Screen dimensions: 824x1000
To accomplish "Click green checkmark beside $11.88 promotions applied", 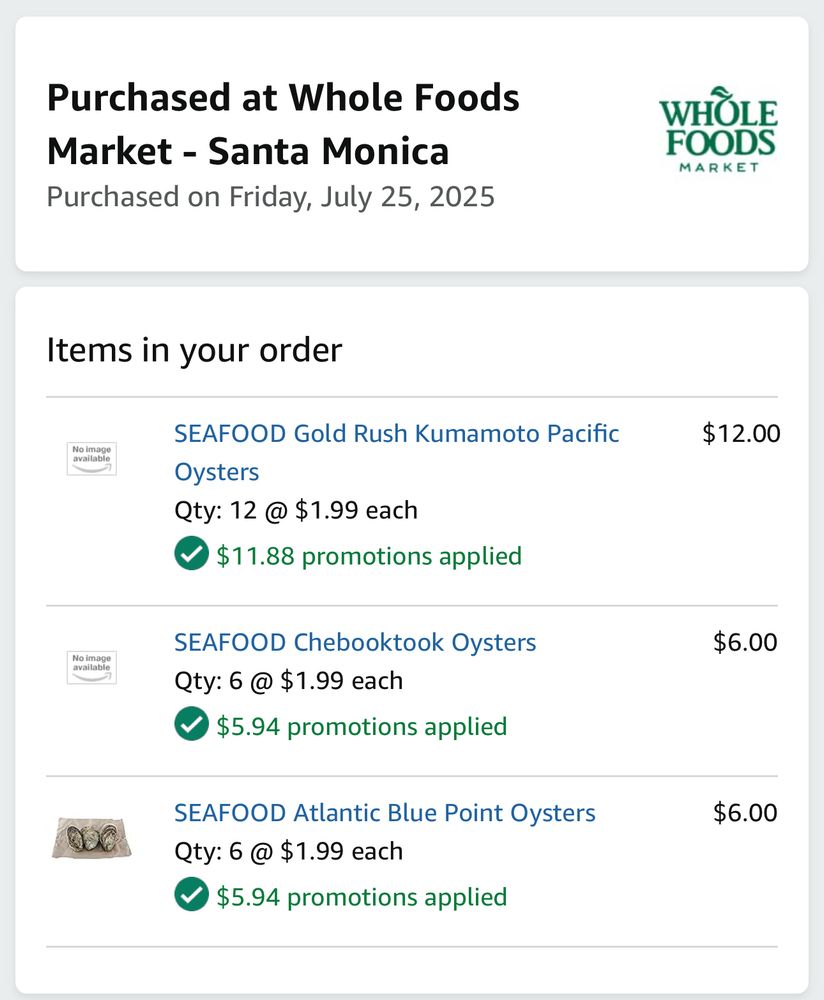I will click(x=191, y=553).
